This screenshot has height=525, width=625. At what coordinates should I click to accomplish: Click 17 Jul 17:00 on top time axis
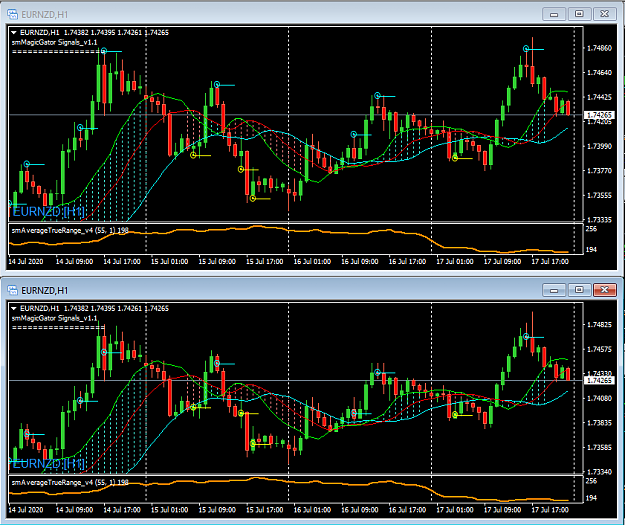coord(550,262)
